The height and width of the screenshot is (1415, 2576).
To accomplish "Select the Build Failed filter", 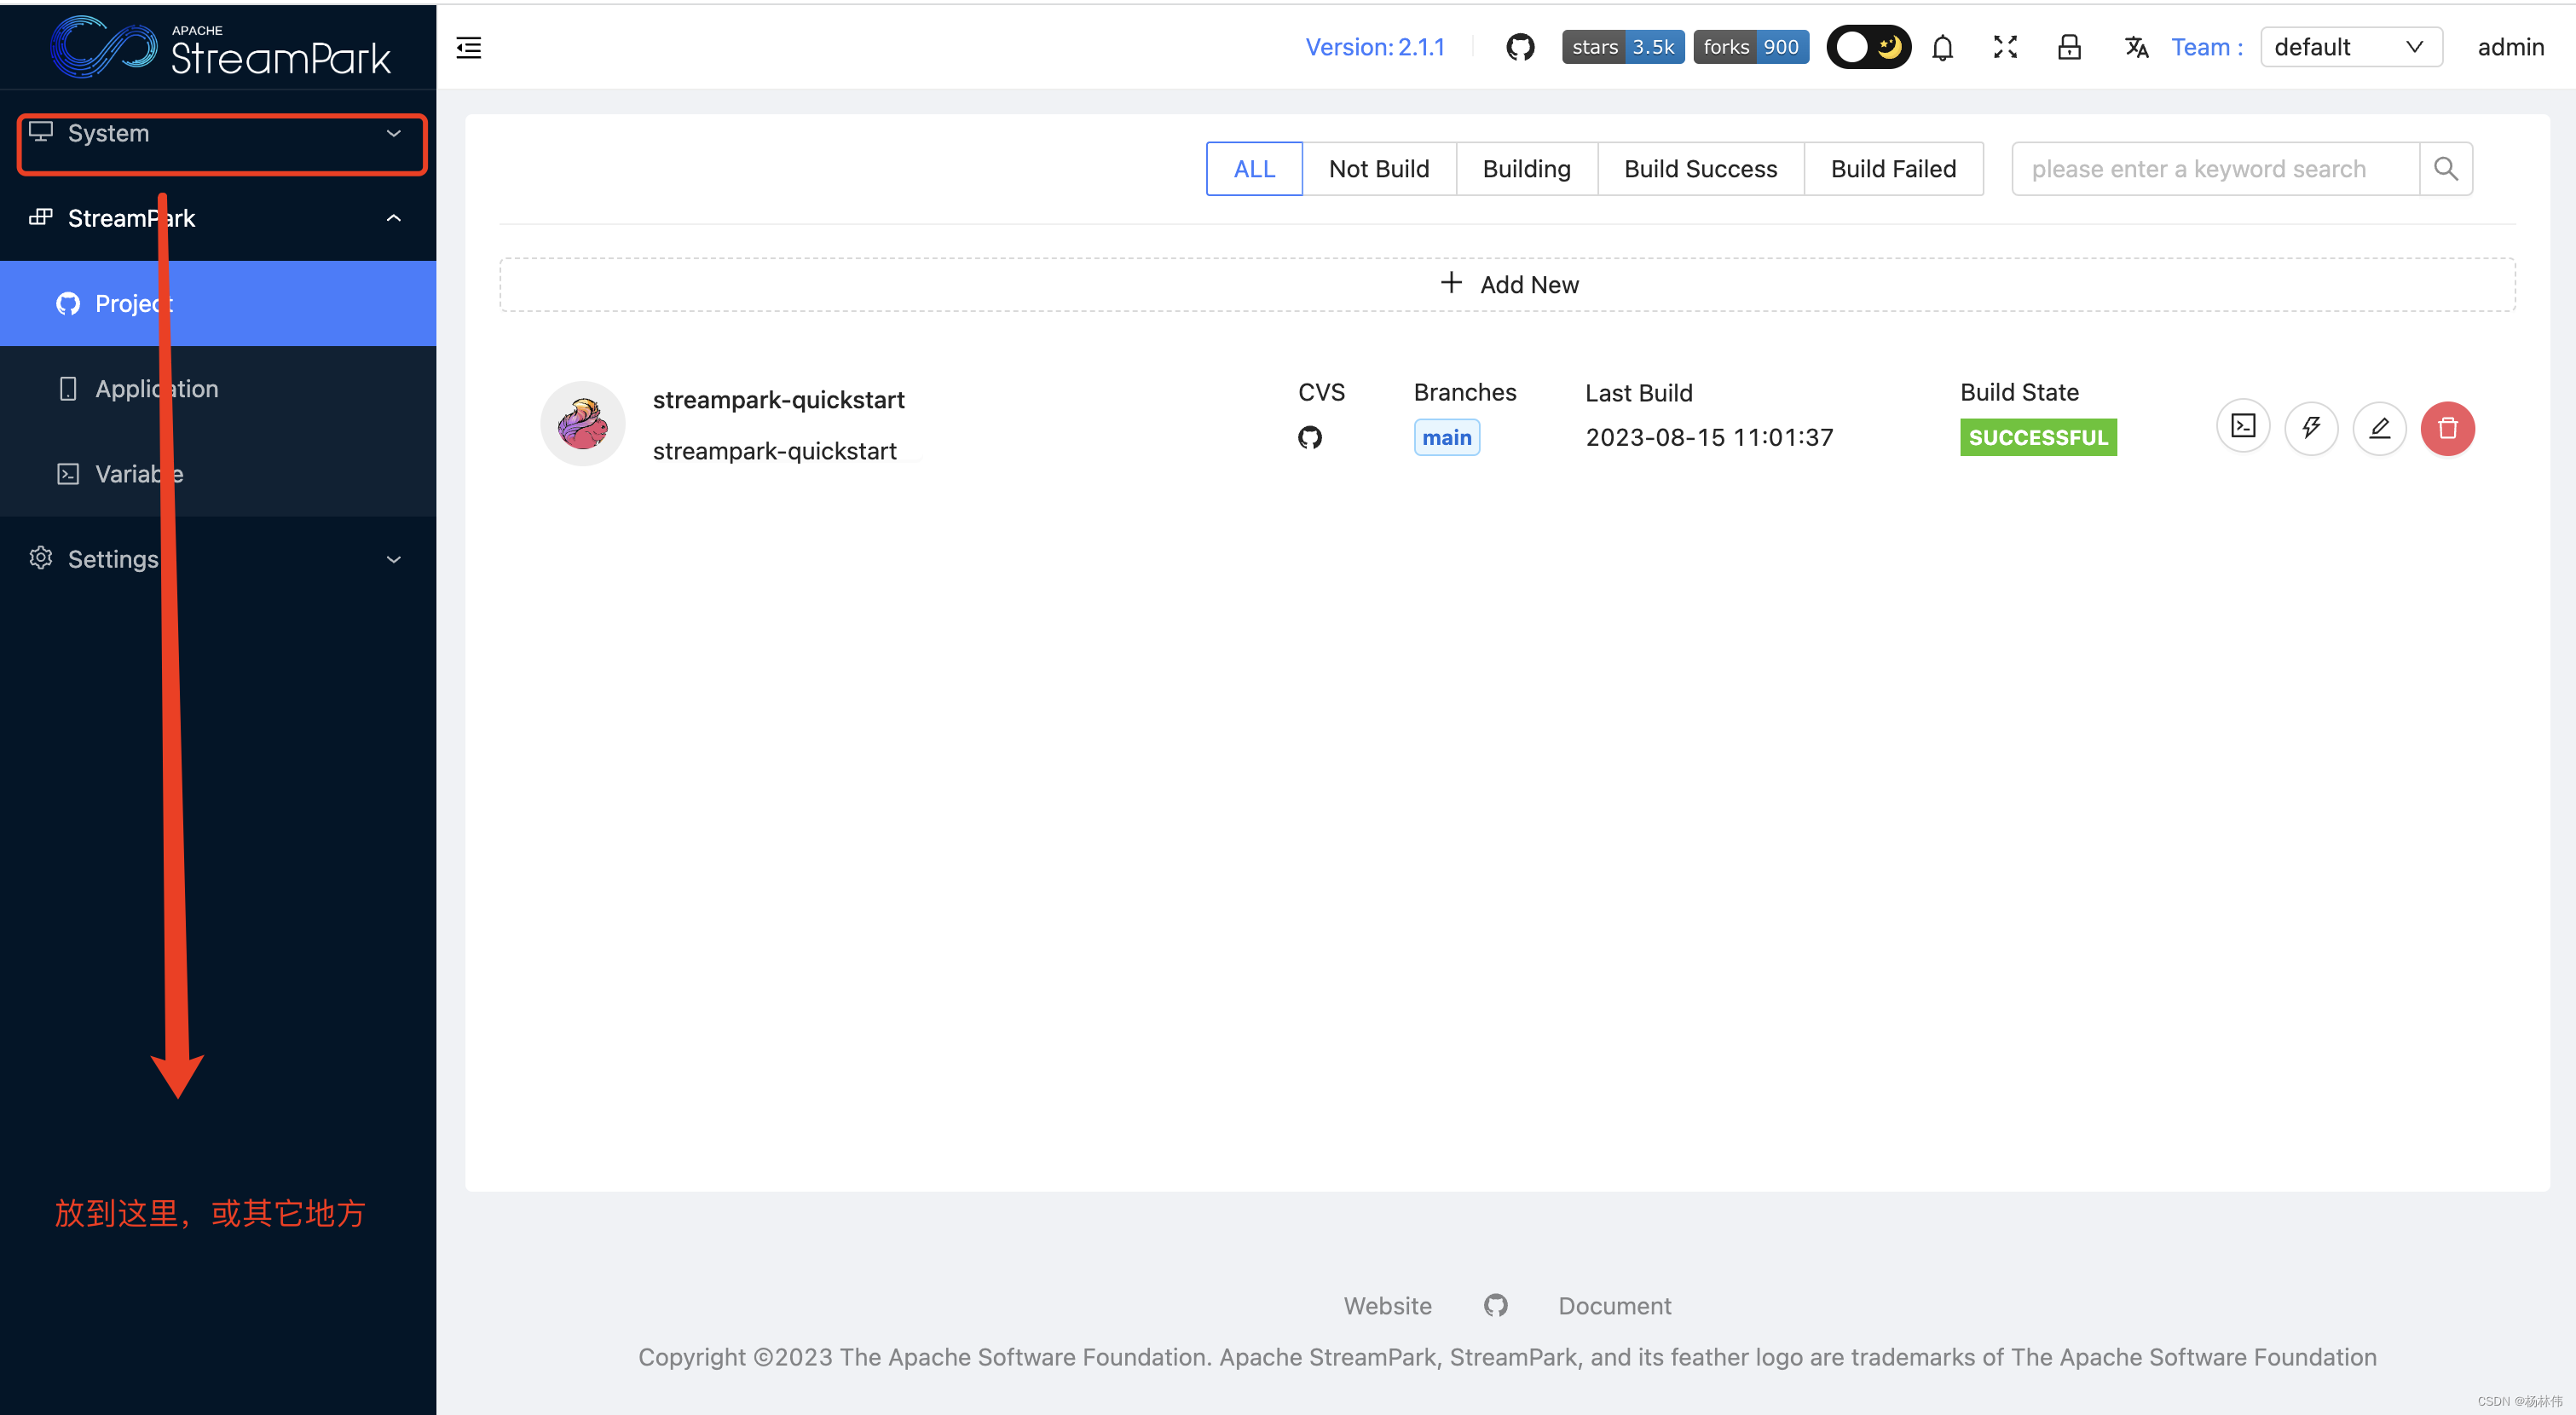I will coord(1892,169).
